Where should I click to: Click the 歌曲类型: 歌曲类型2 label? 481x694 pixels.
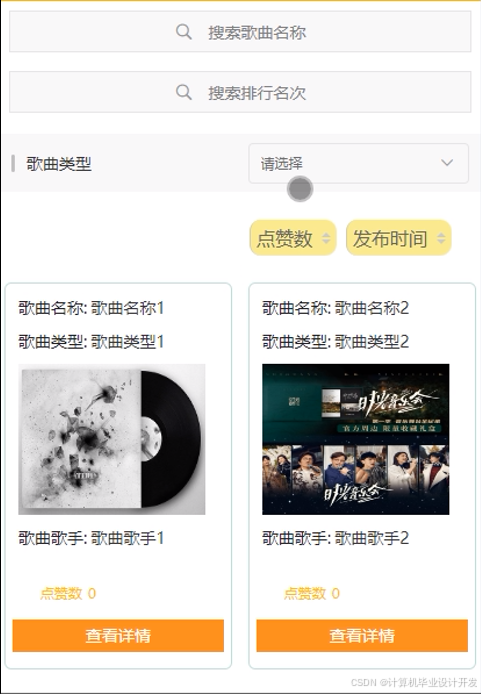click(335, 342)
